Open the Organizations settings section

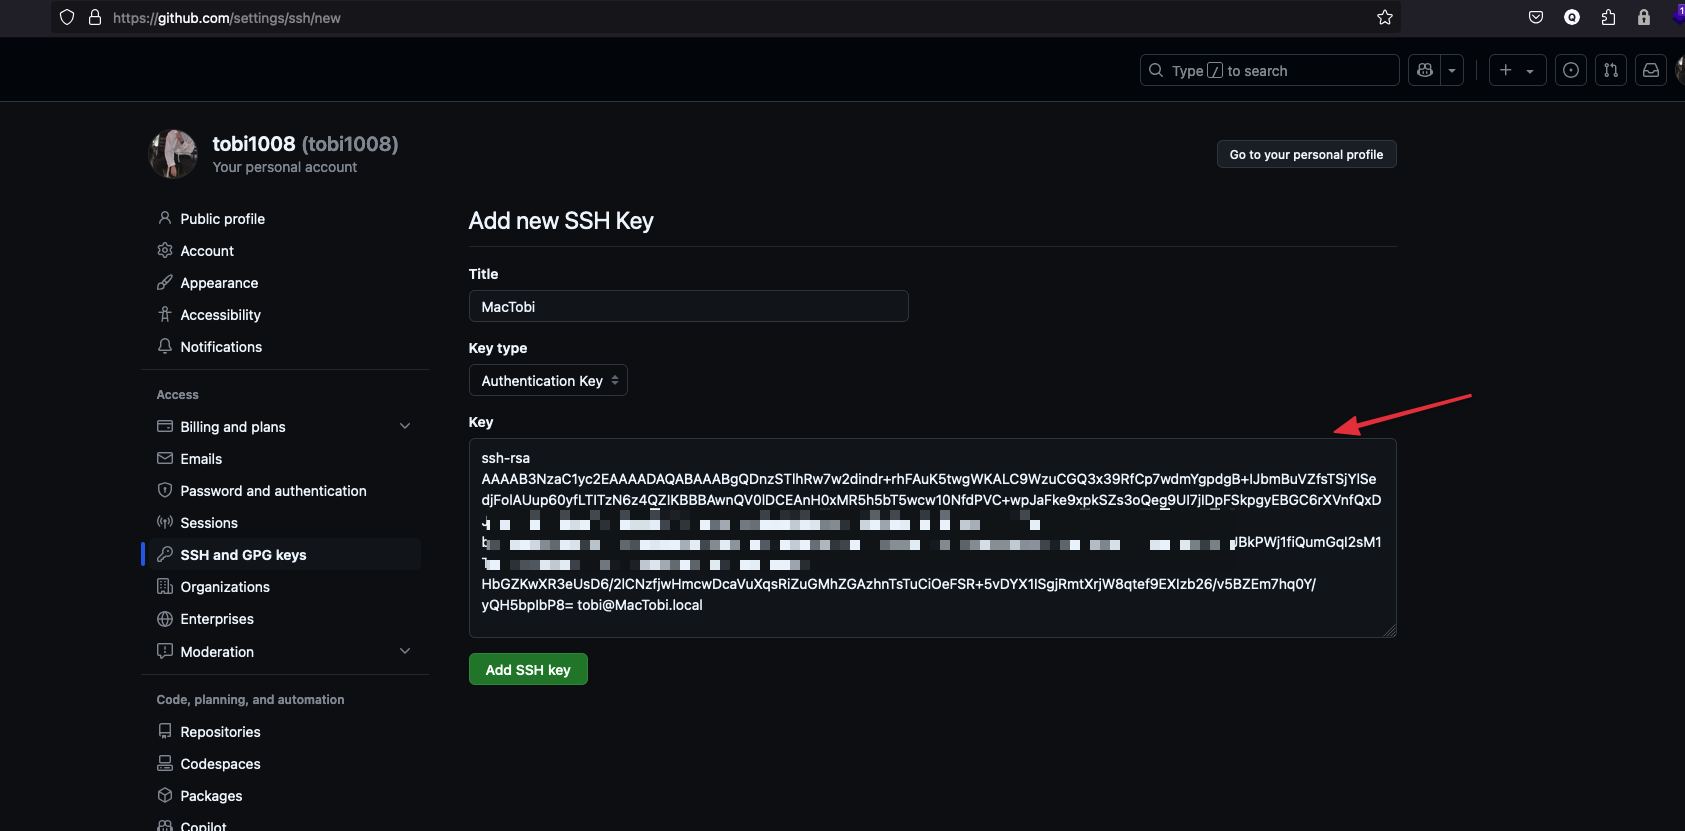click(x=225, y=586)
